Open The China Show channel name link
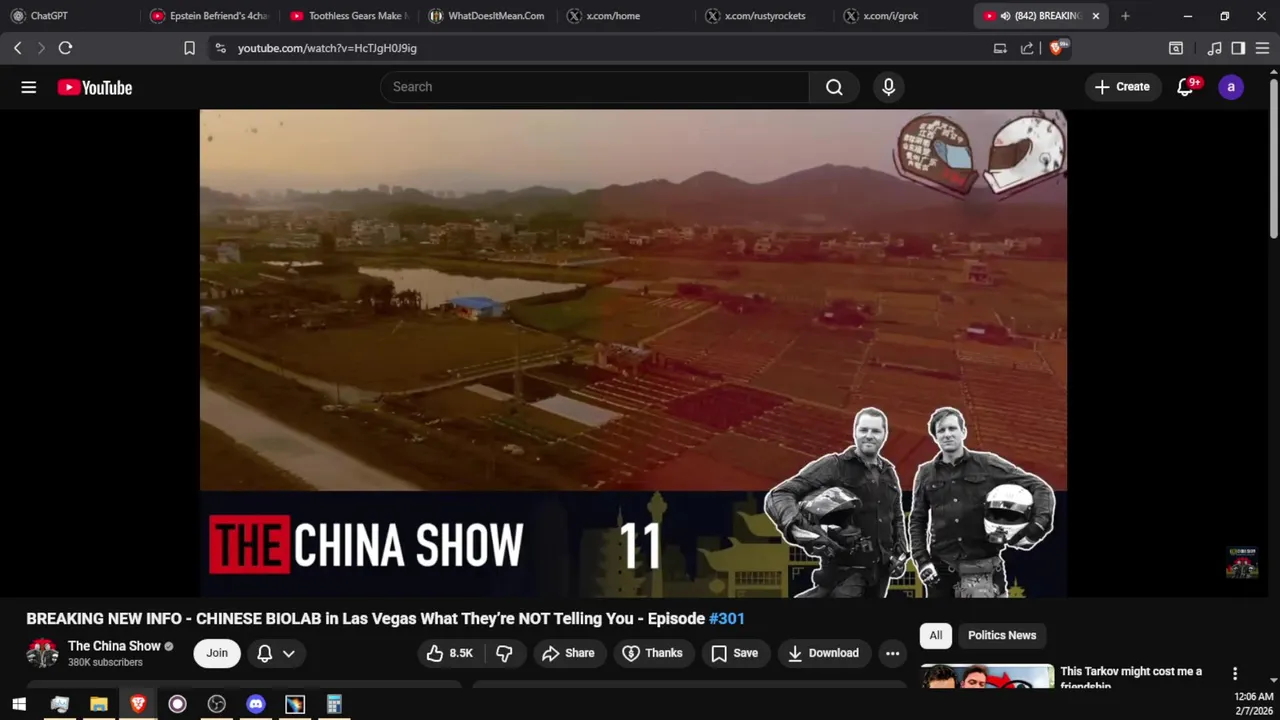1280x720 pixels. coord(114,646)
